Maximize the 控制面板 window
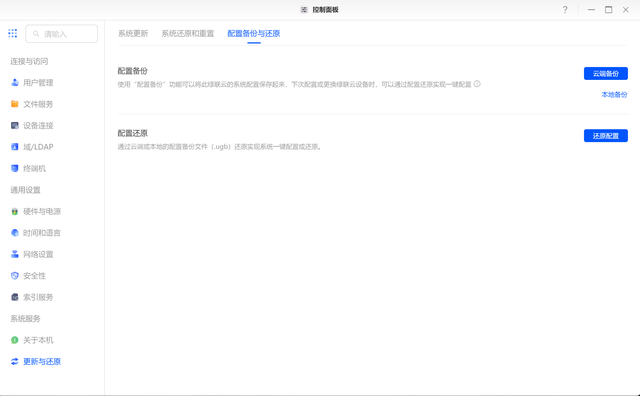This screenshot has width=640, height=396. [608, 9]
